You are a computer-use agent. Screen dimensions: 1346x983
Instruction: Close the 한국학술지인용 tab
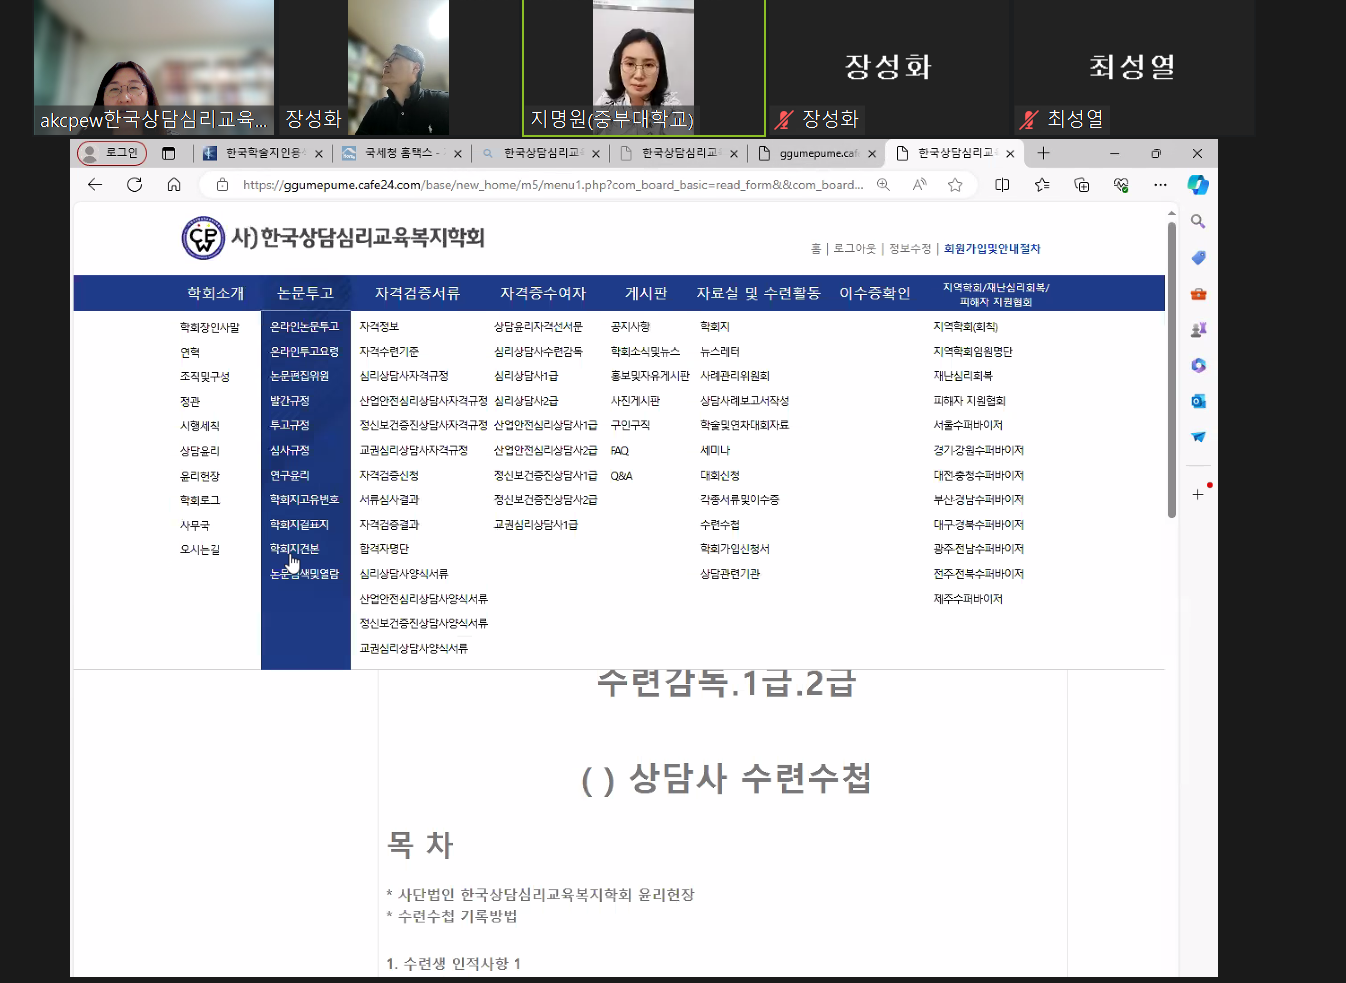point(319,153)
